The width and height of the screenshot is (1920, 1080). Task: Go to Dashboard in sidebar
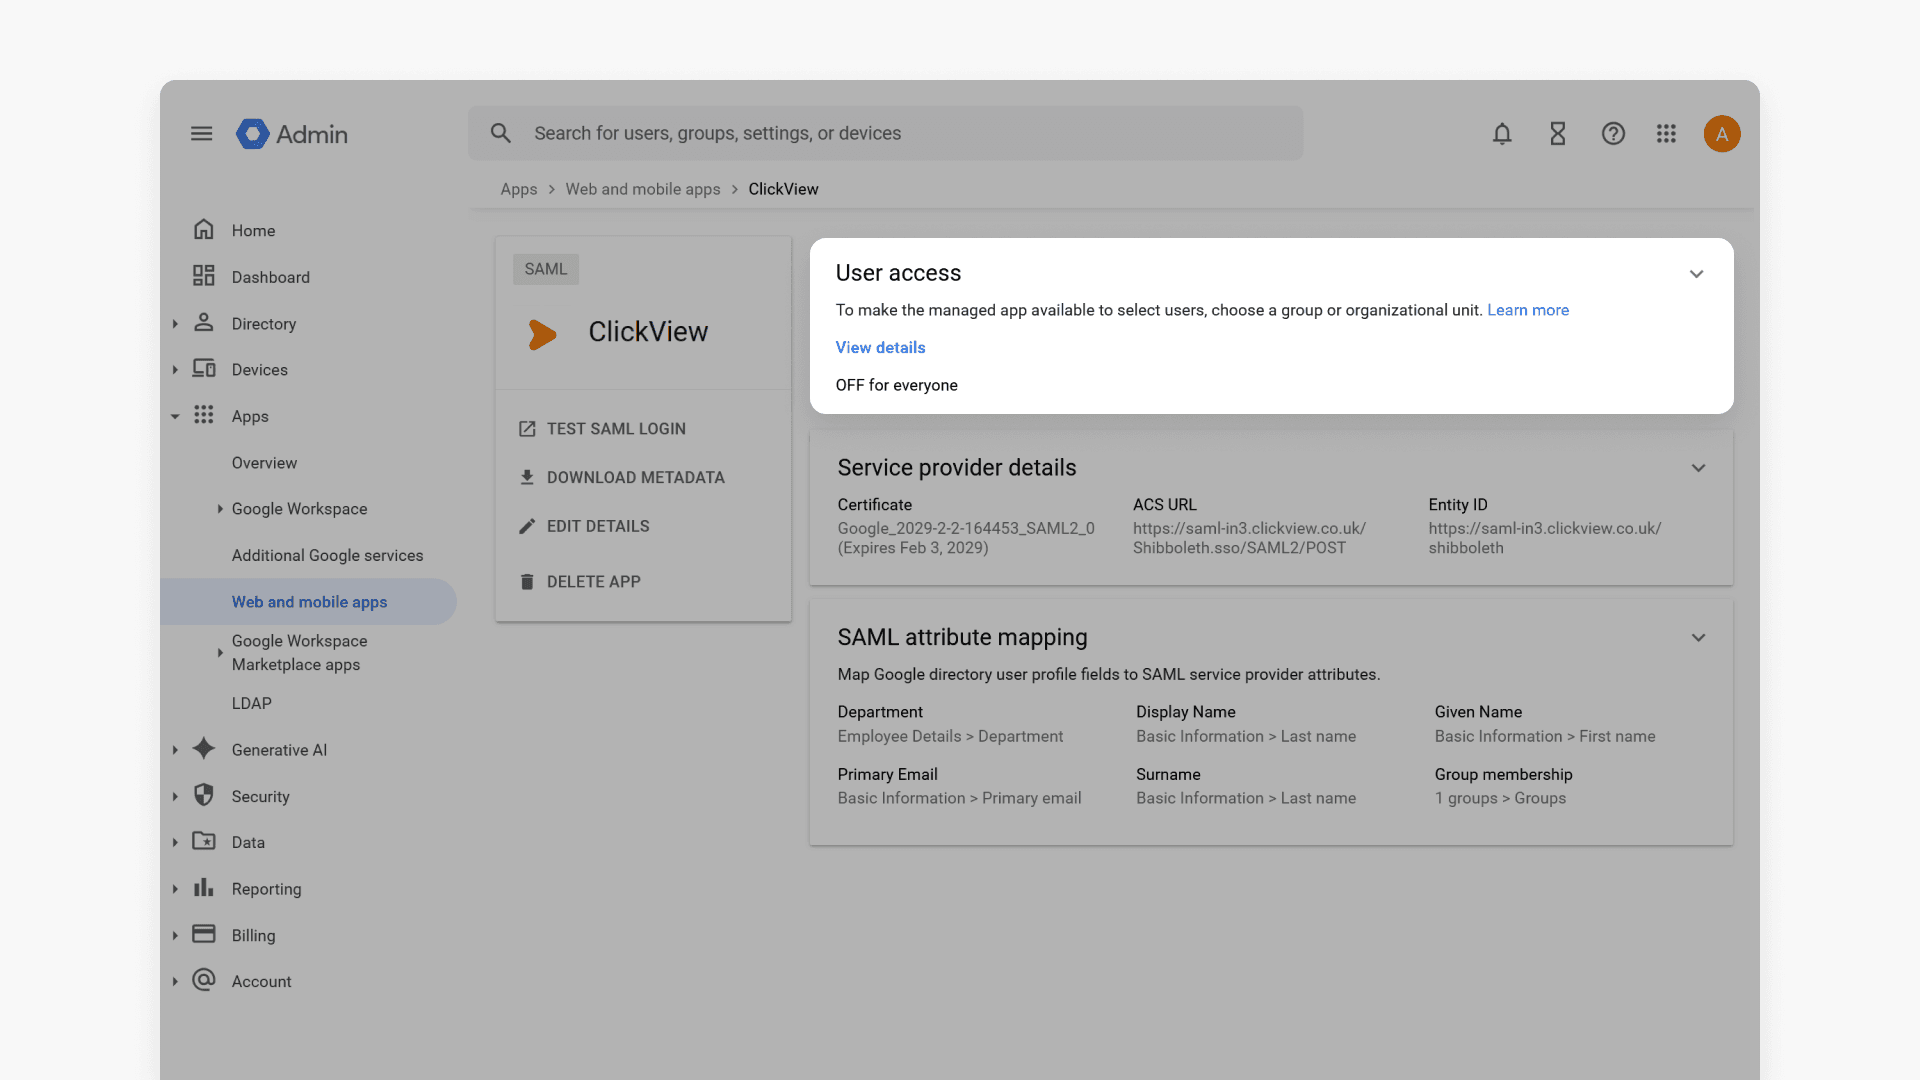270,277
